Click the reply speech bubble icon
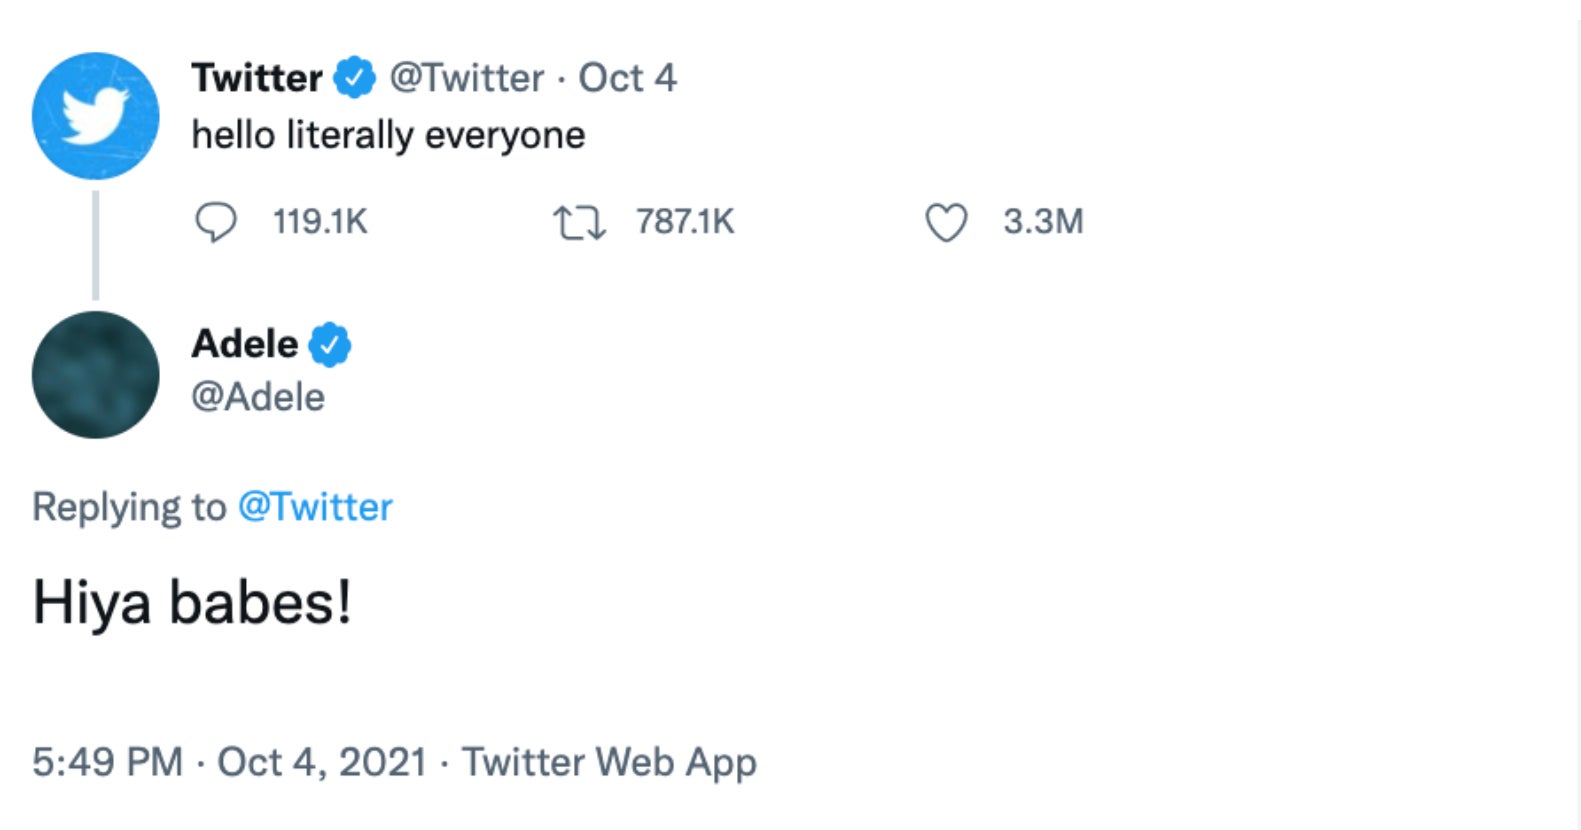Screen dimensions: 1581x830 (x=215, y=222)
